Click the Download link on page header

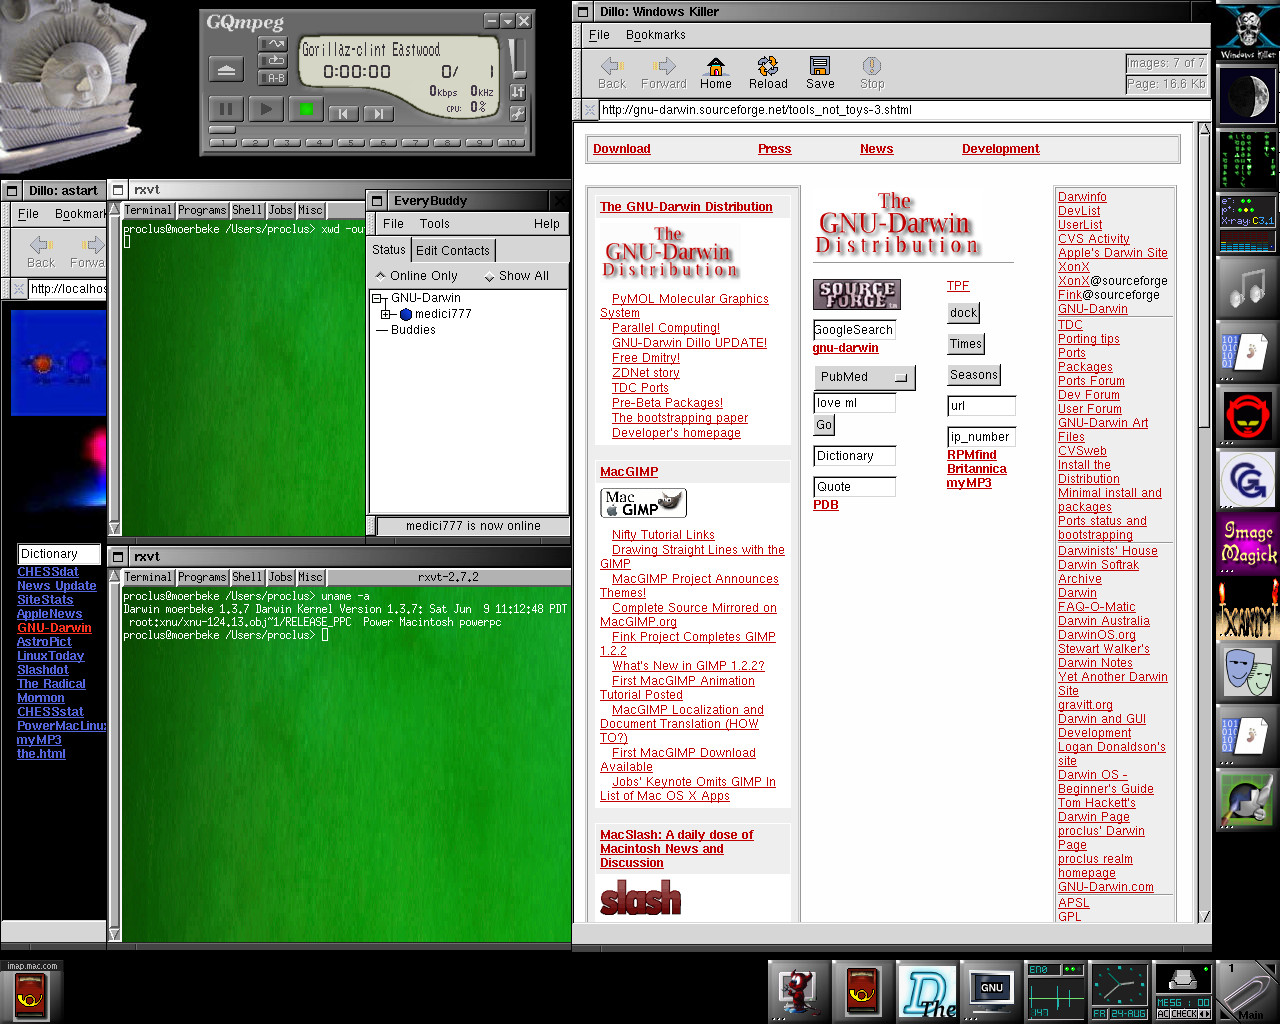[x=621, y=149]
